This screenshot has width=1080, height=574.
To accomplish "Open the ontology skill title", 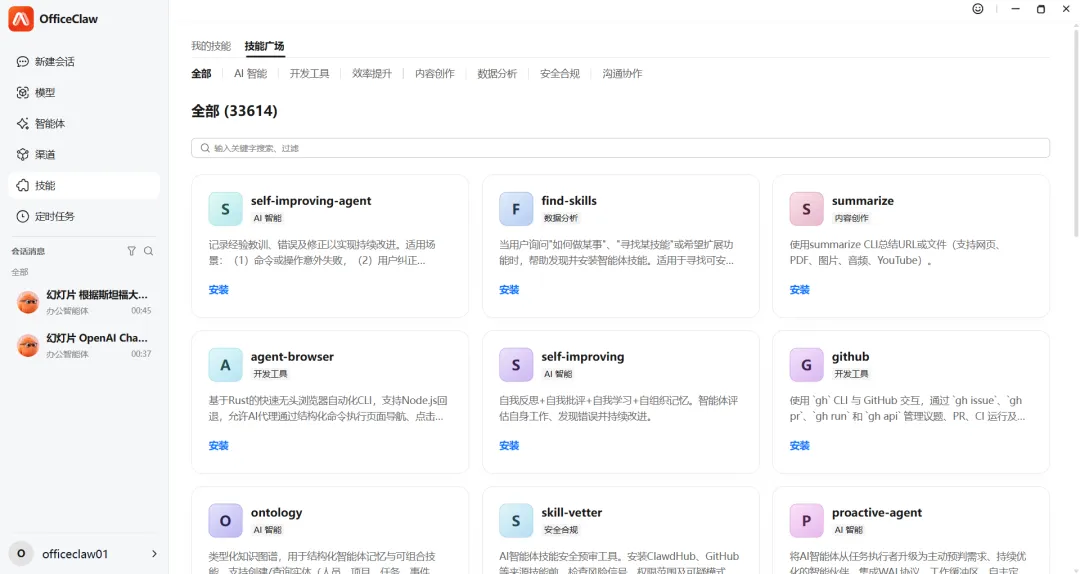I will click(276, 512).
